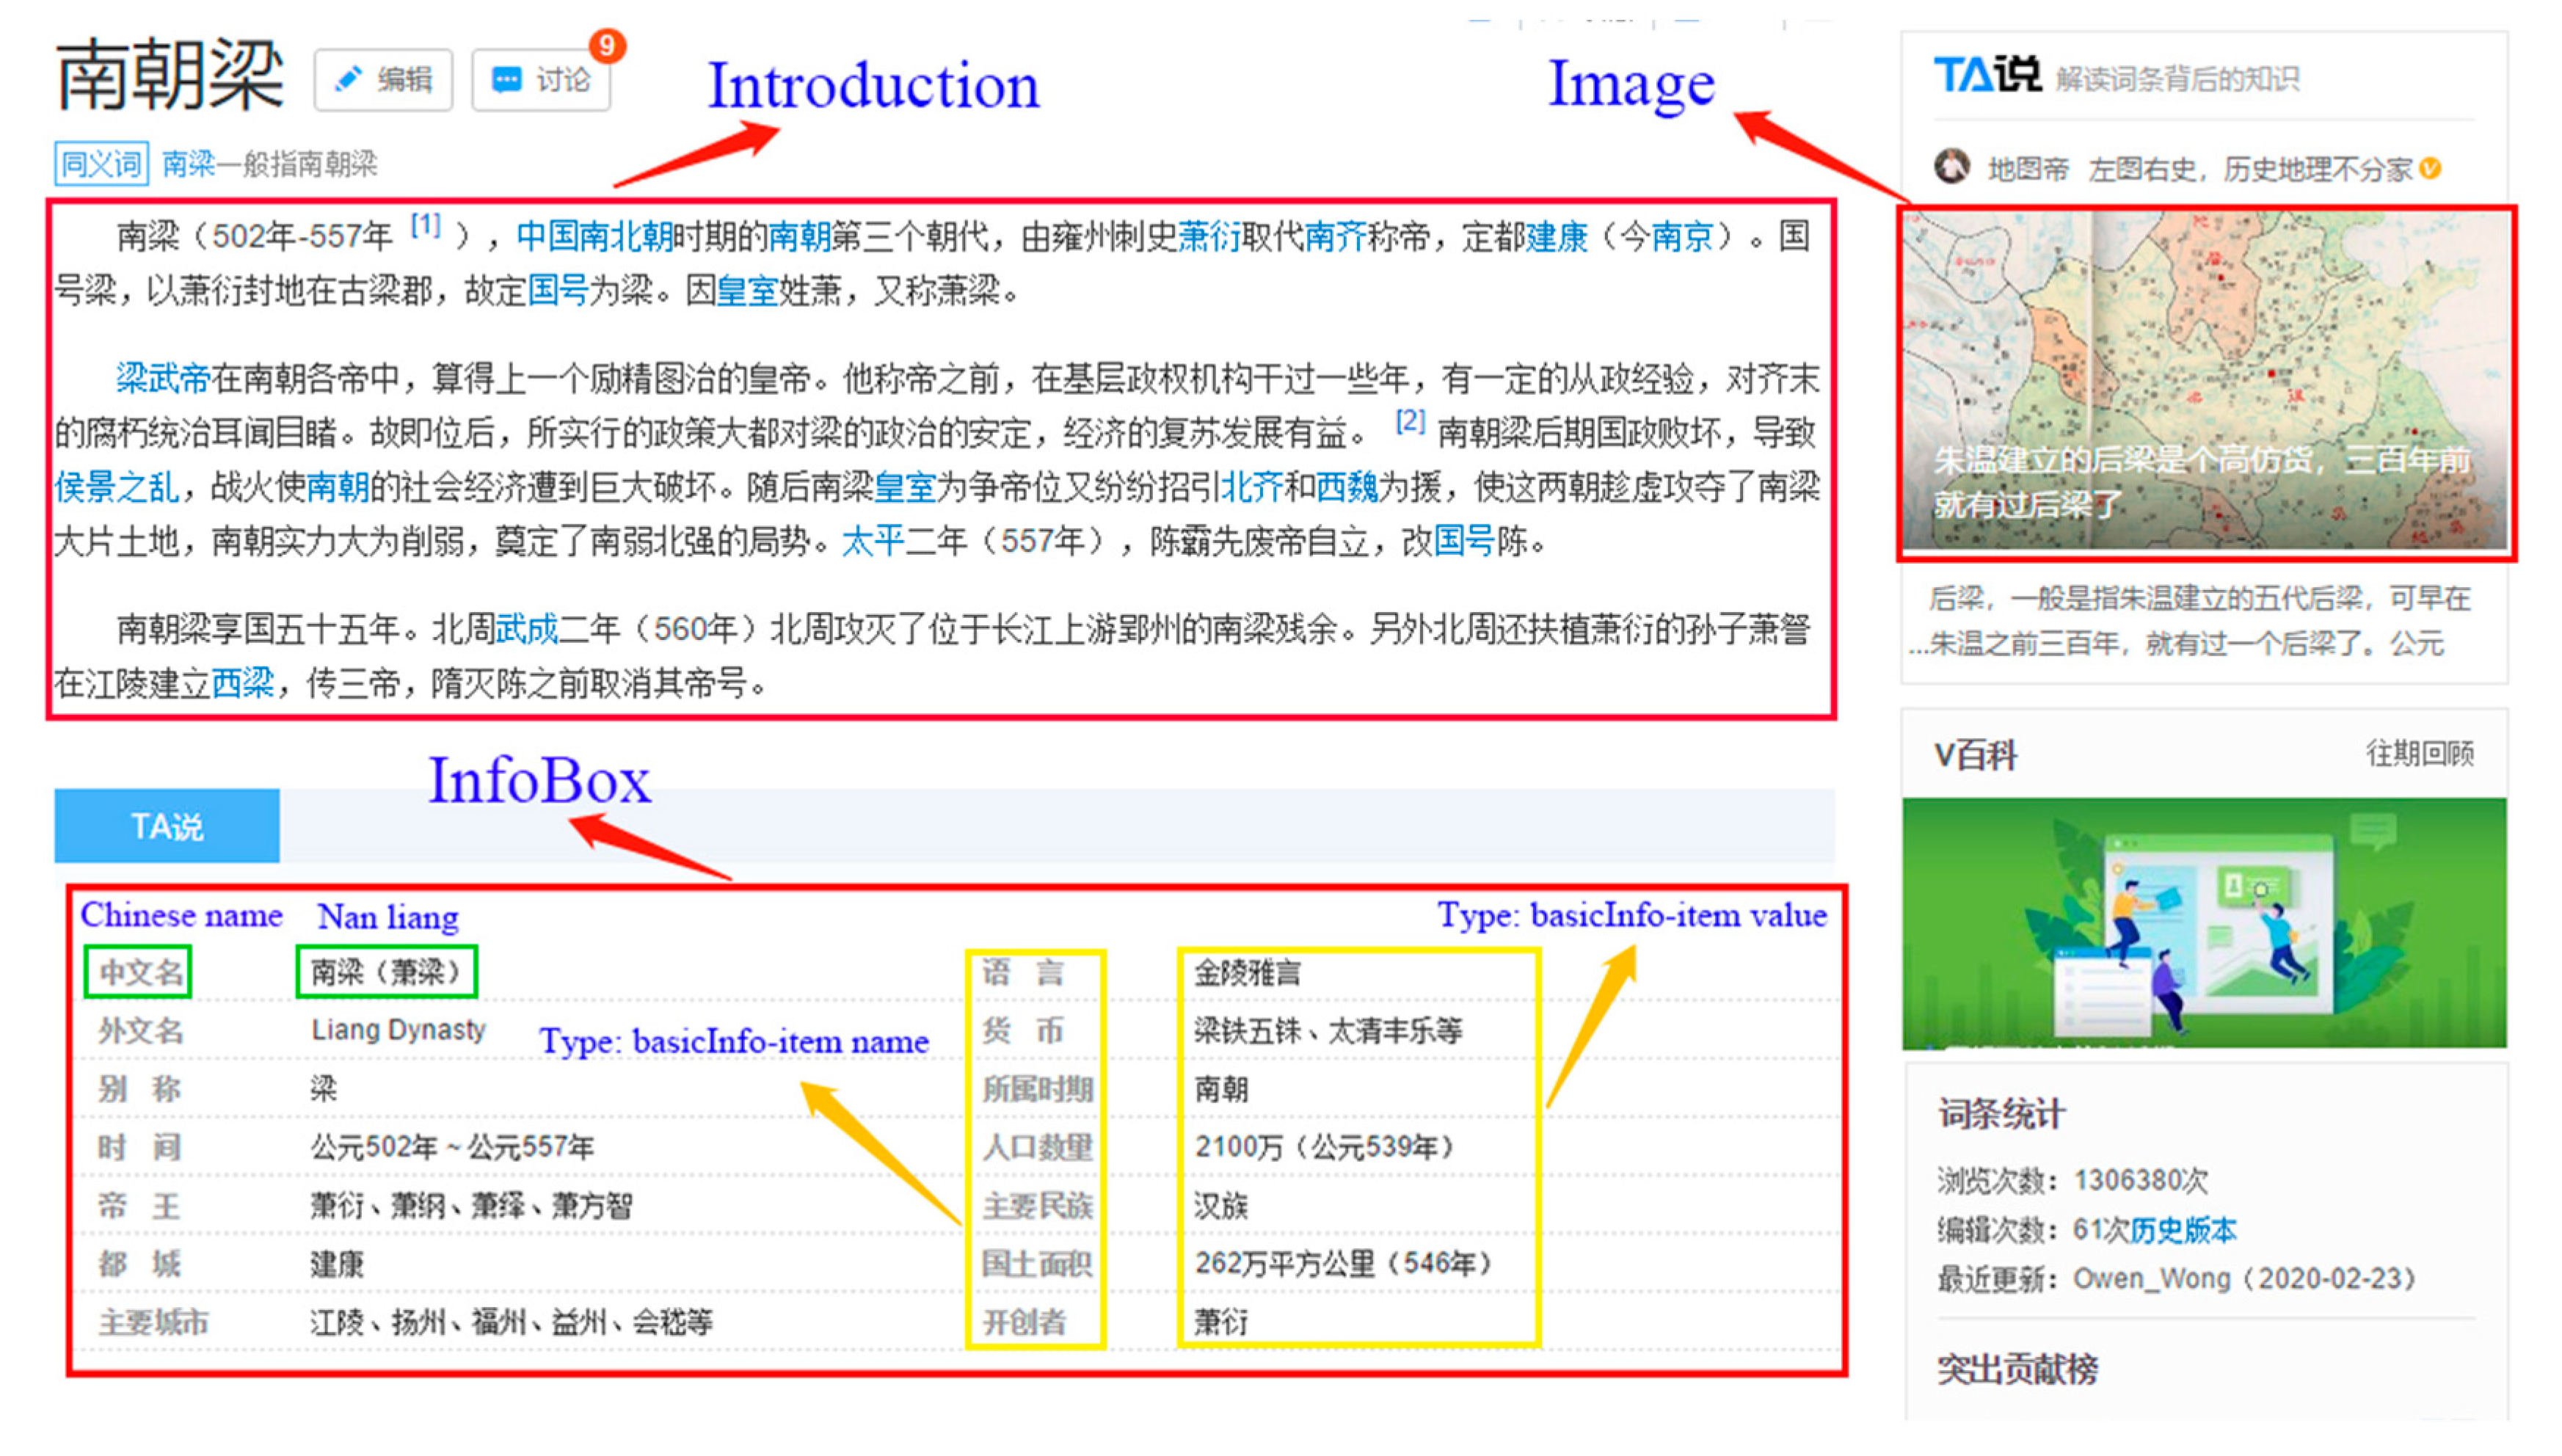Screen dimensions: 2562x1456
Task: Open the 讨论 discussion button
Action: 541,80
